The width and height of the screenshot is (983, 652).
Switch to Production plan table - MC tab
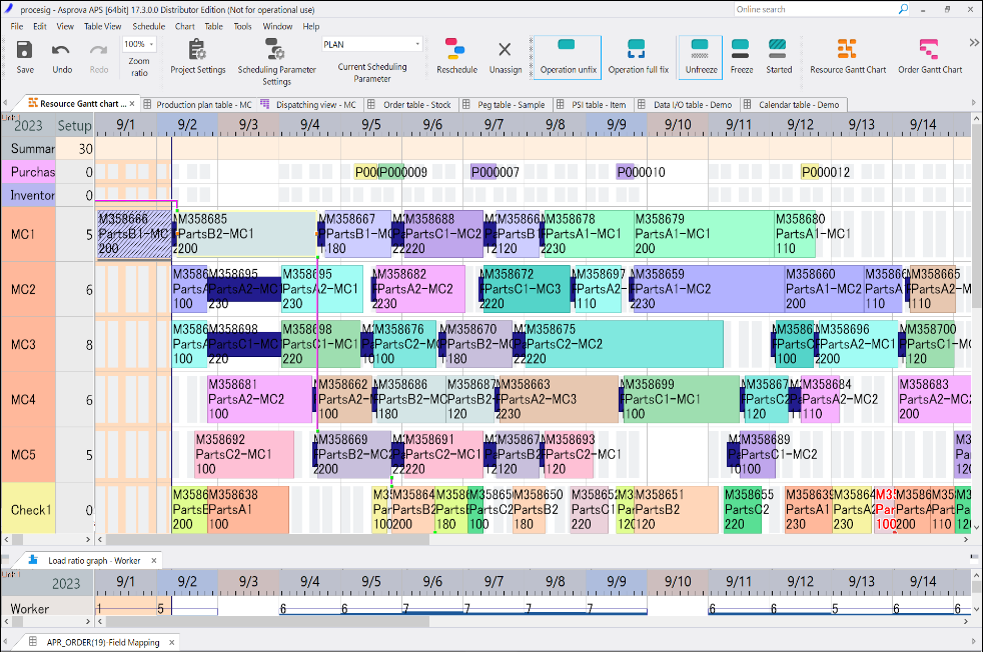(197, 105)
